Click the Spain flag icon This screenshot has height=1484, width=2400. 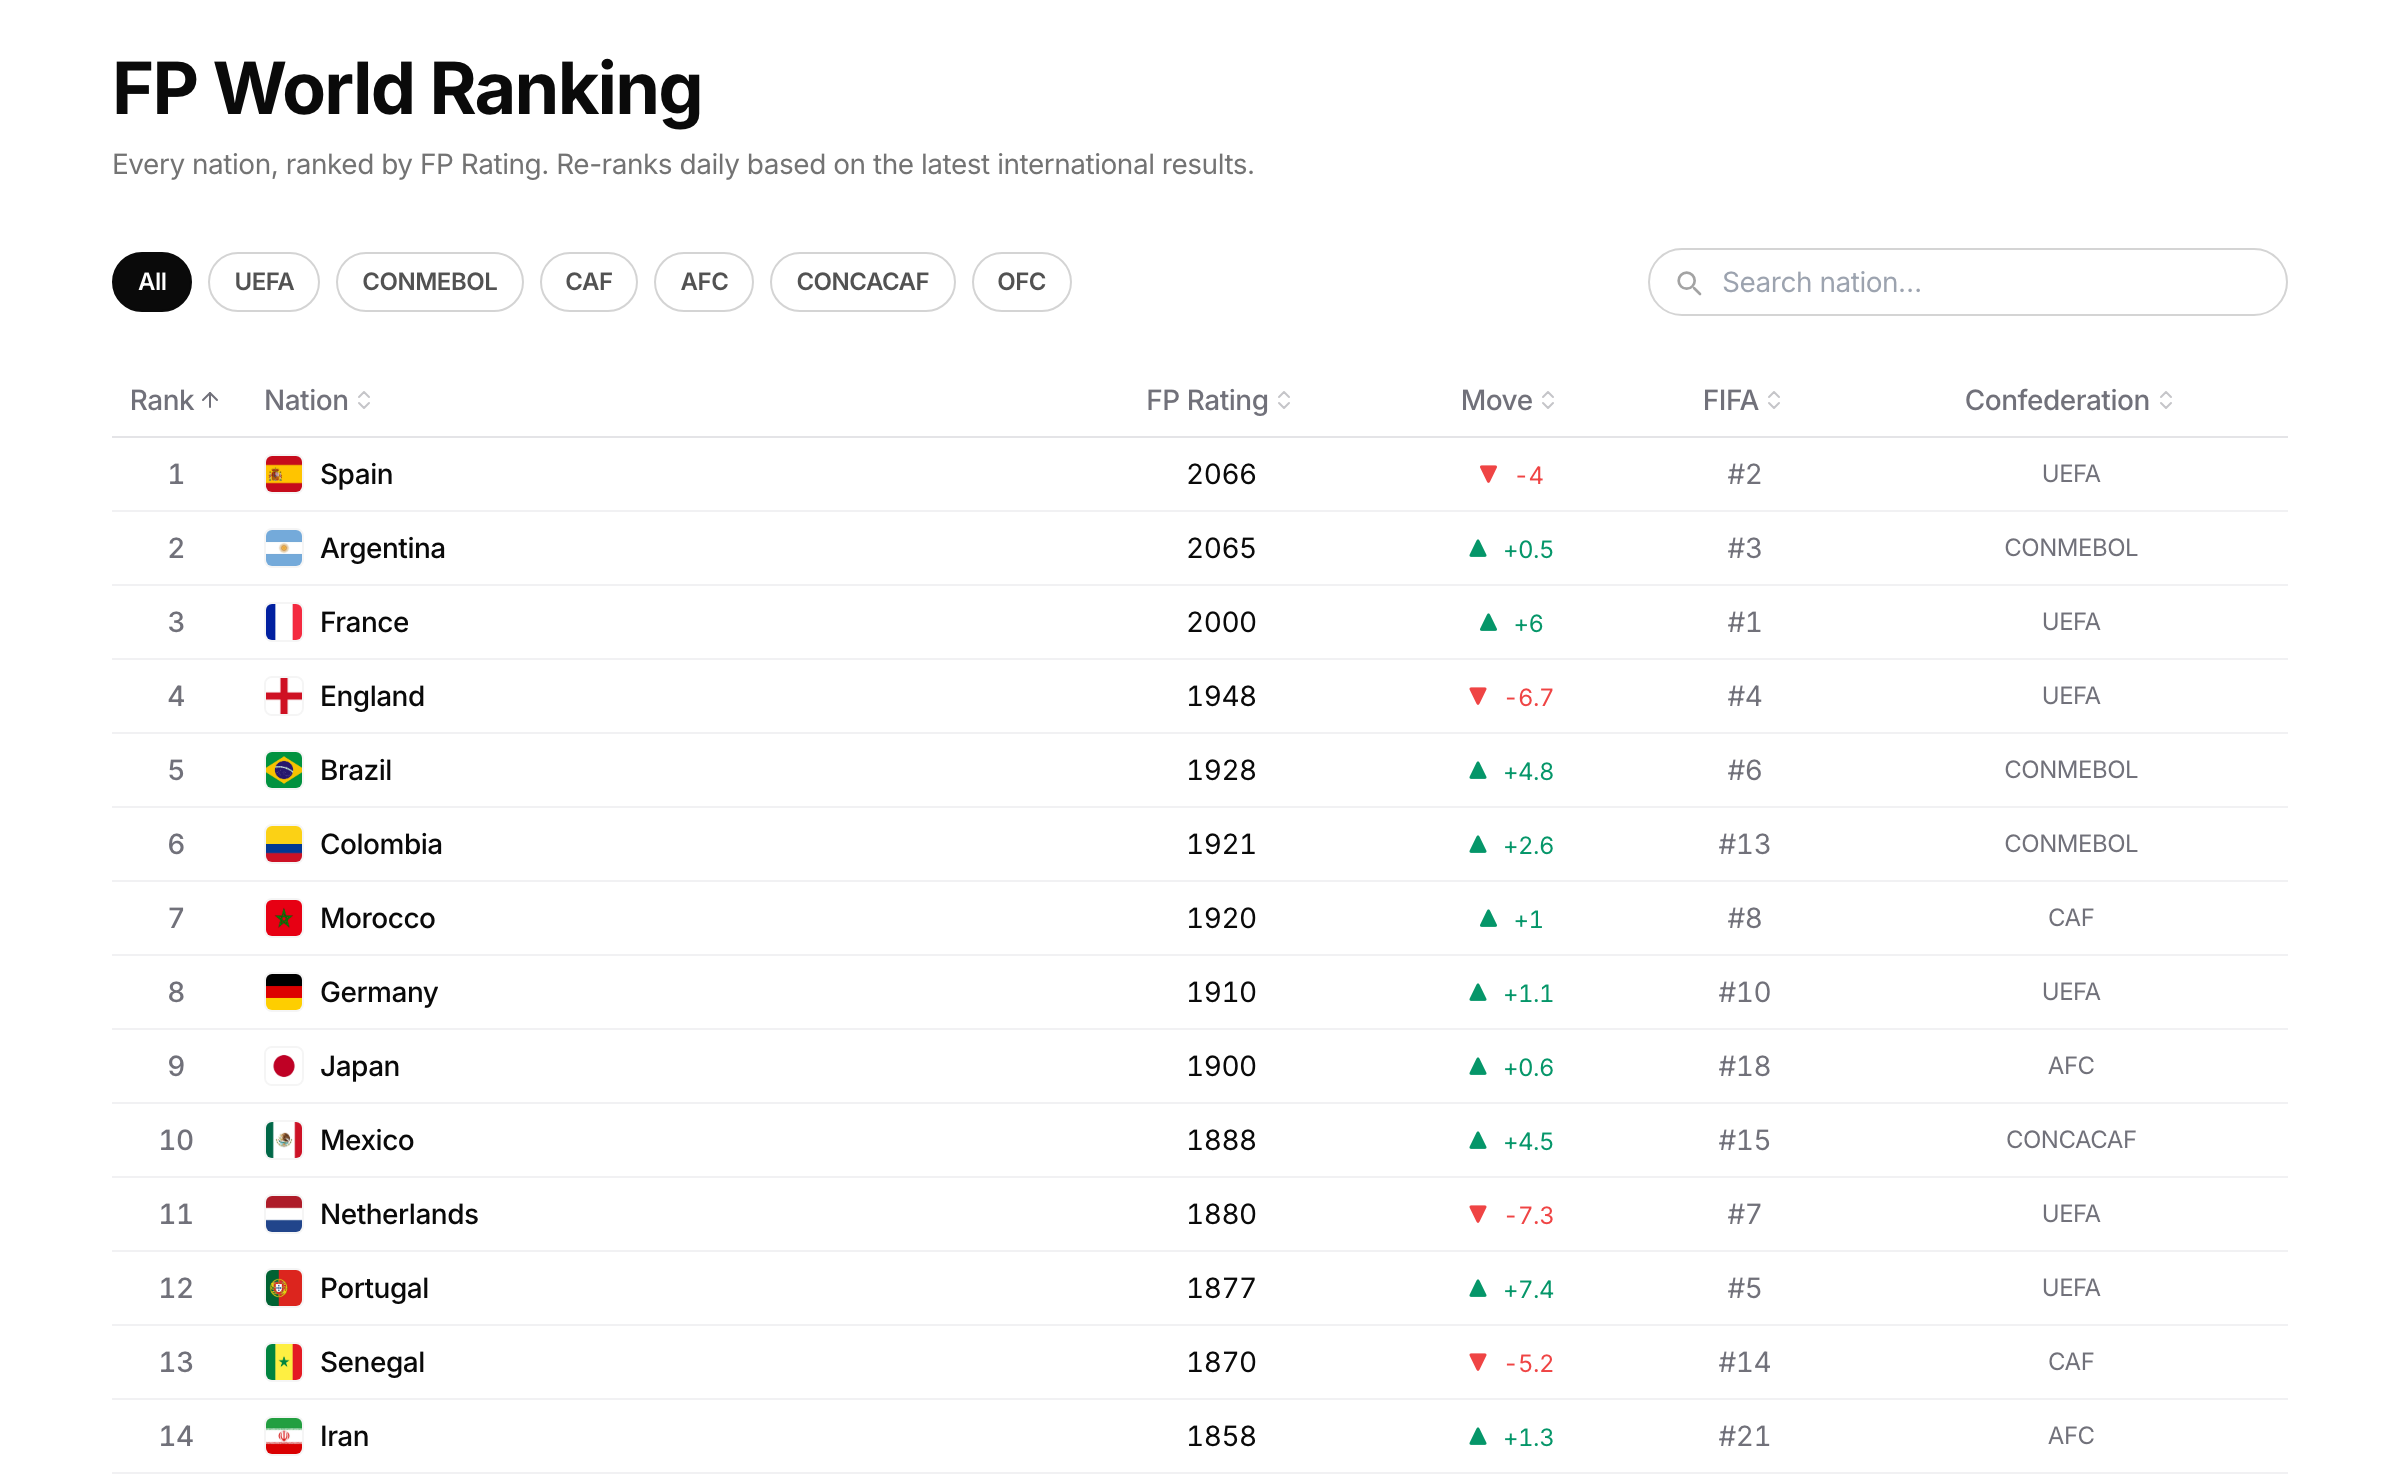pos(284,474)
